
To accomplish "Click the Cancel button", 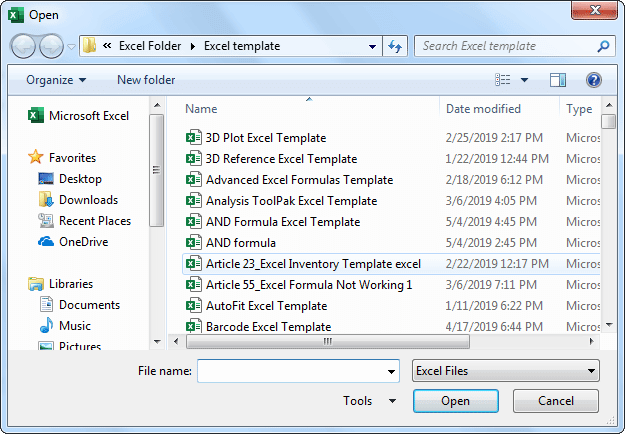I will pyautogui.click(x=556, y=401).
